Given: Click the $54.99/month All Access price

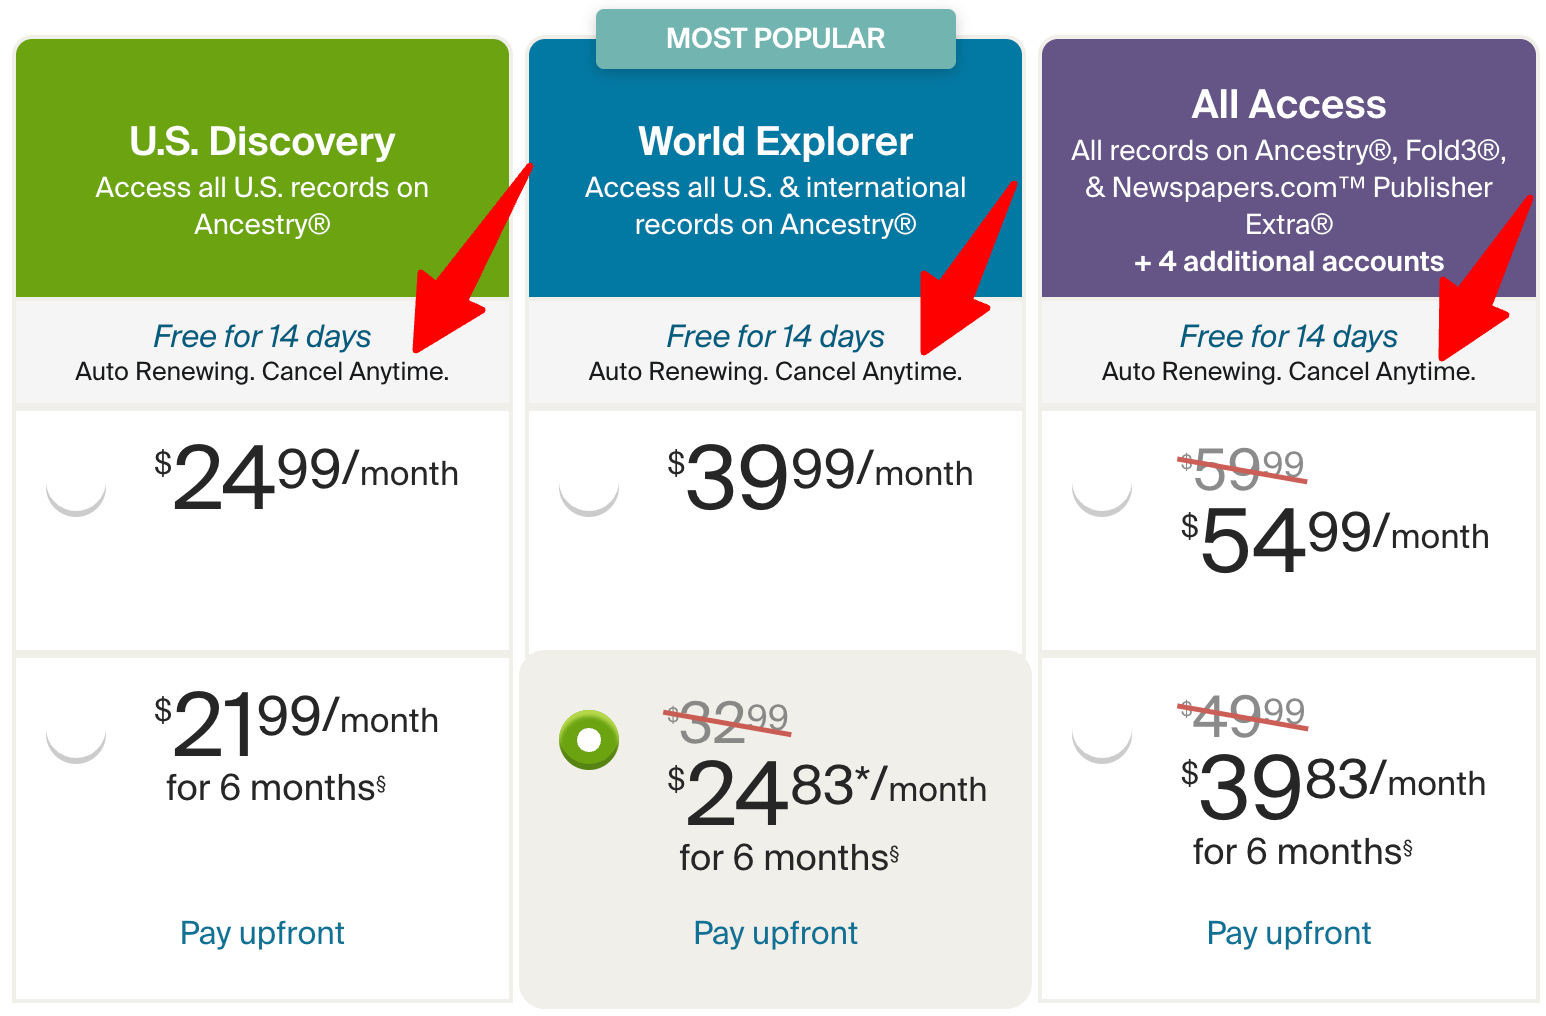Looking at the screenshot, I should [x=1334, y=540].
